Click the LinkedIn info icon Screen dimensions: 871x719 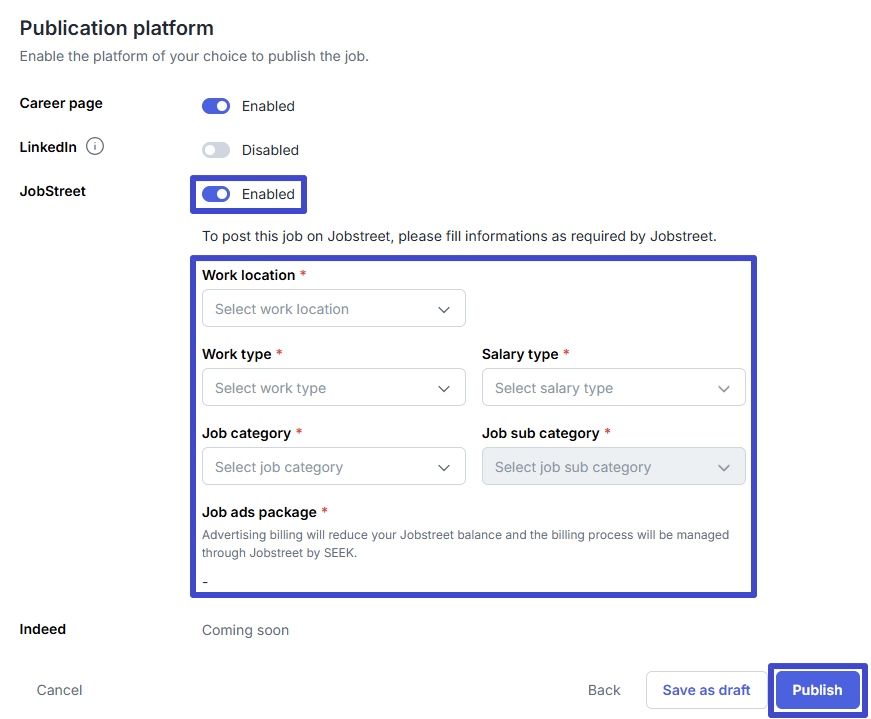[95, 146]
